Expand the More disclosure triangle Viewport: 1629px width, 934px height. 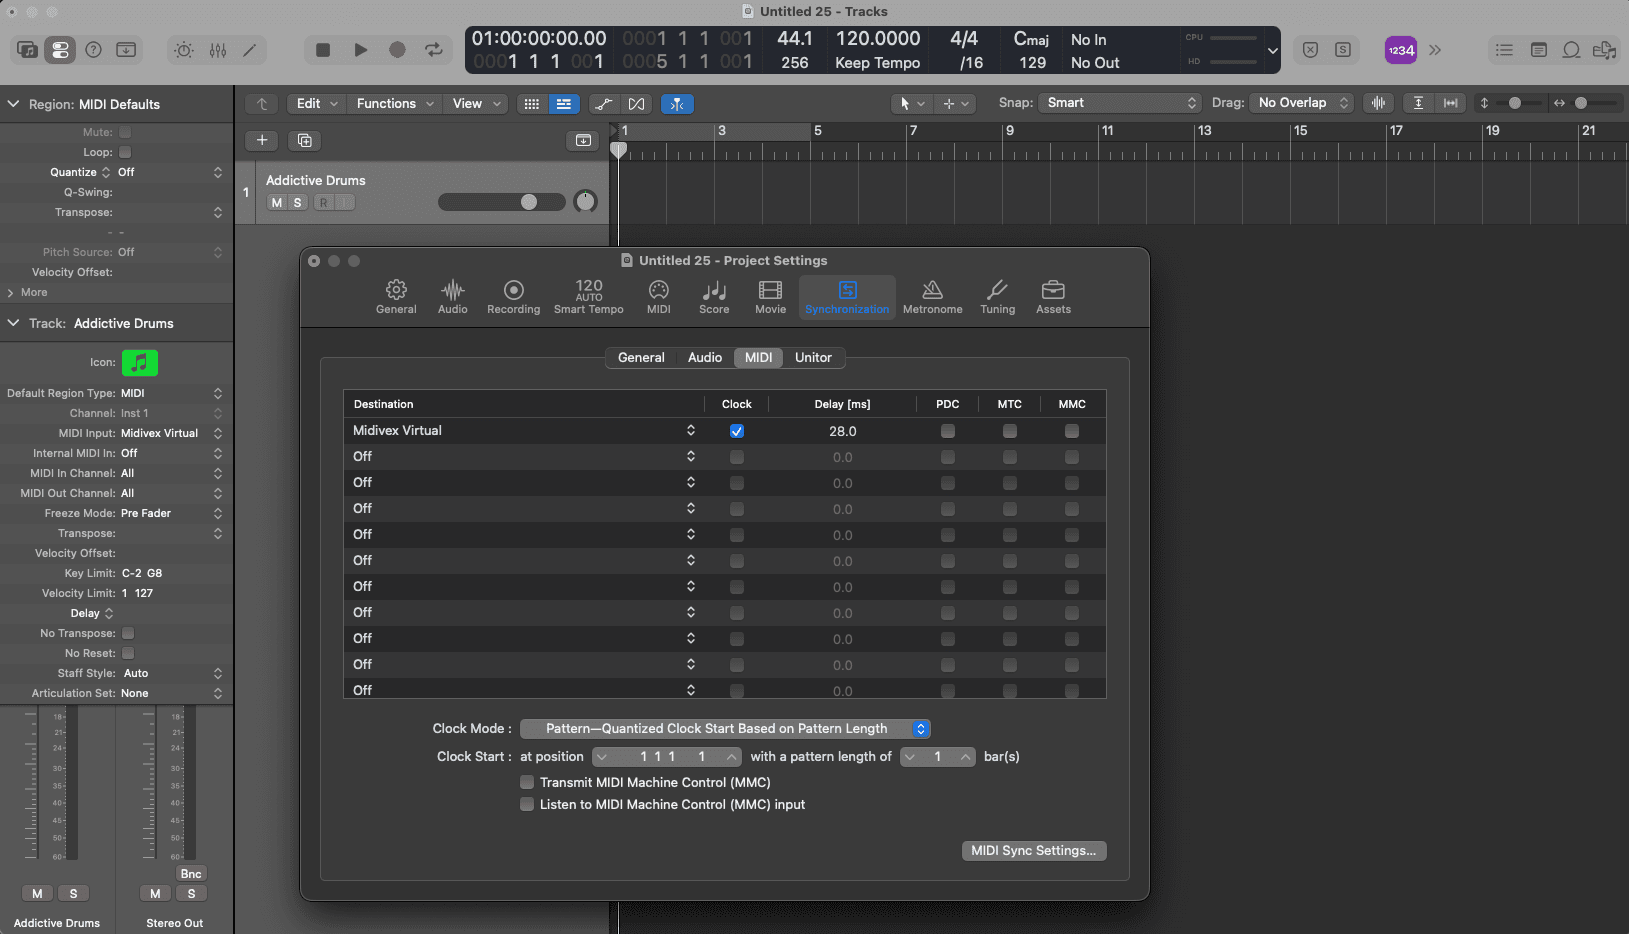point(11,293)
